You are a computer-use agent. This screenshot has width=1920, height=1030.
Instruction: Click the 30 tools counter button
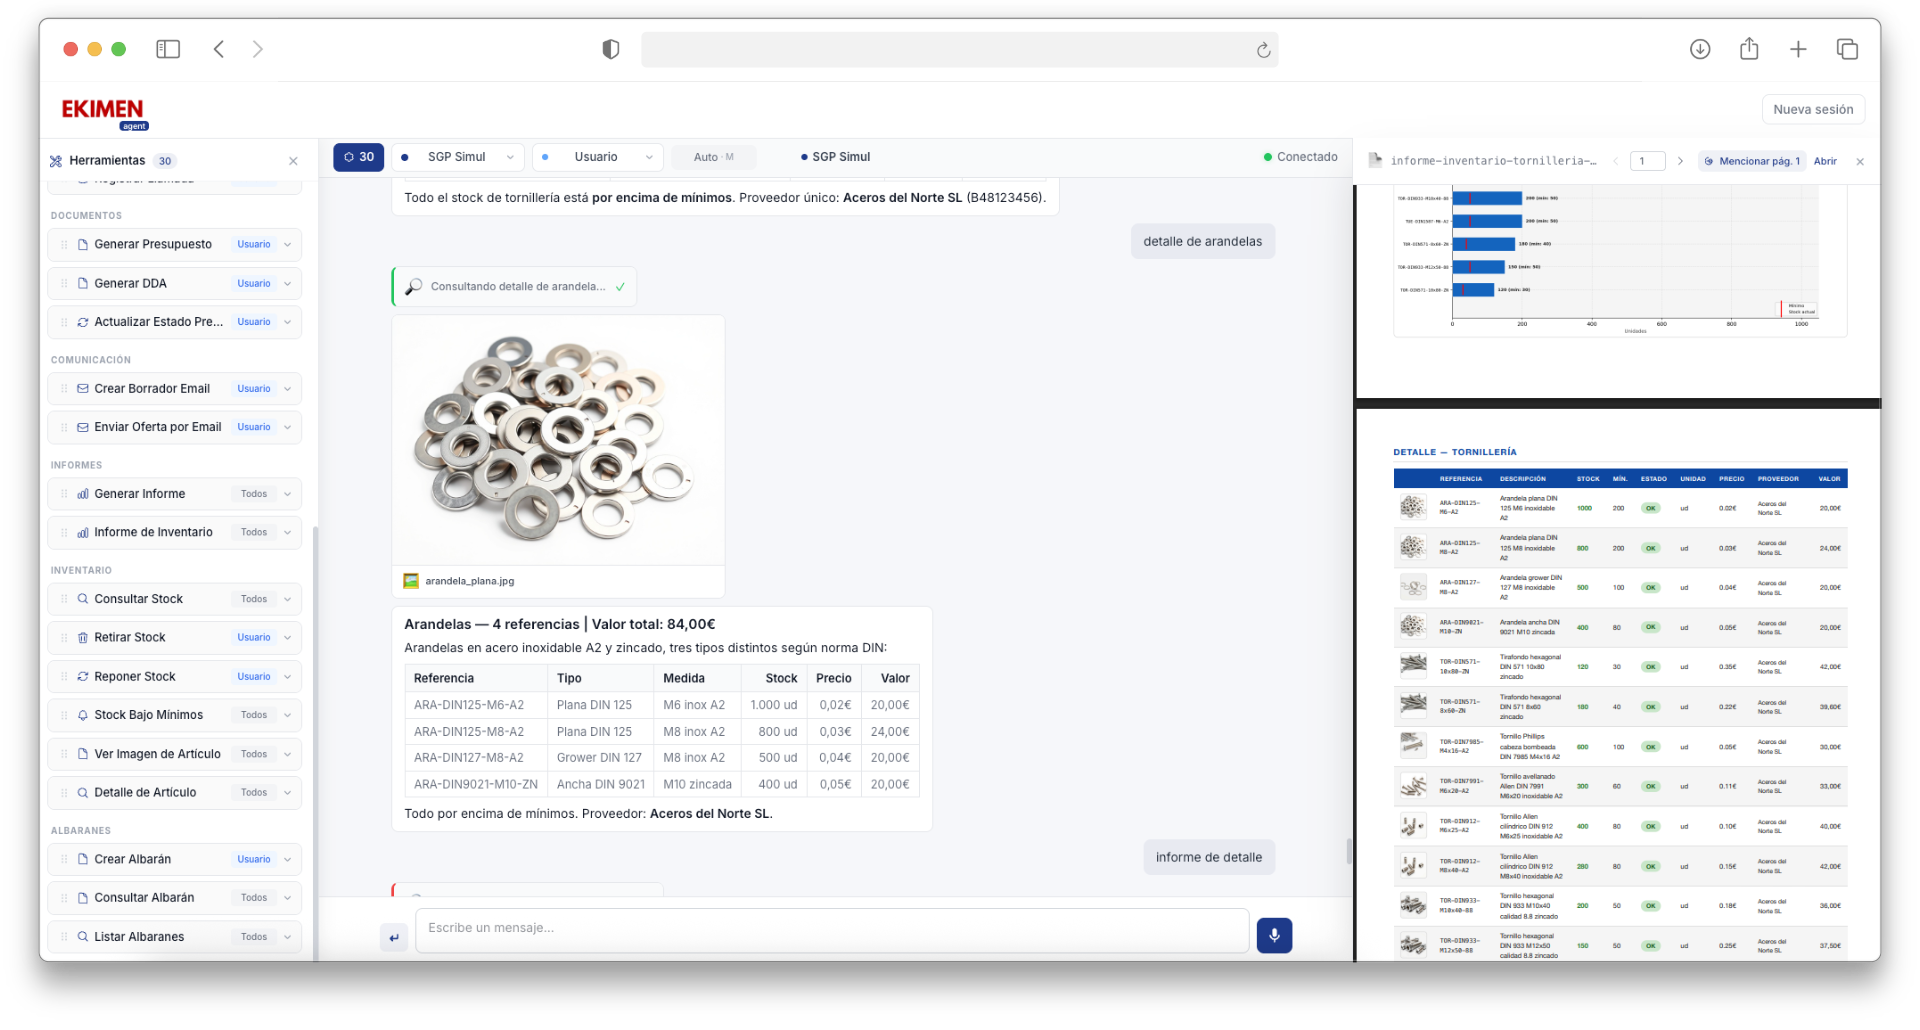click(358, 157)
